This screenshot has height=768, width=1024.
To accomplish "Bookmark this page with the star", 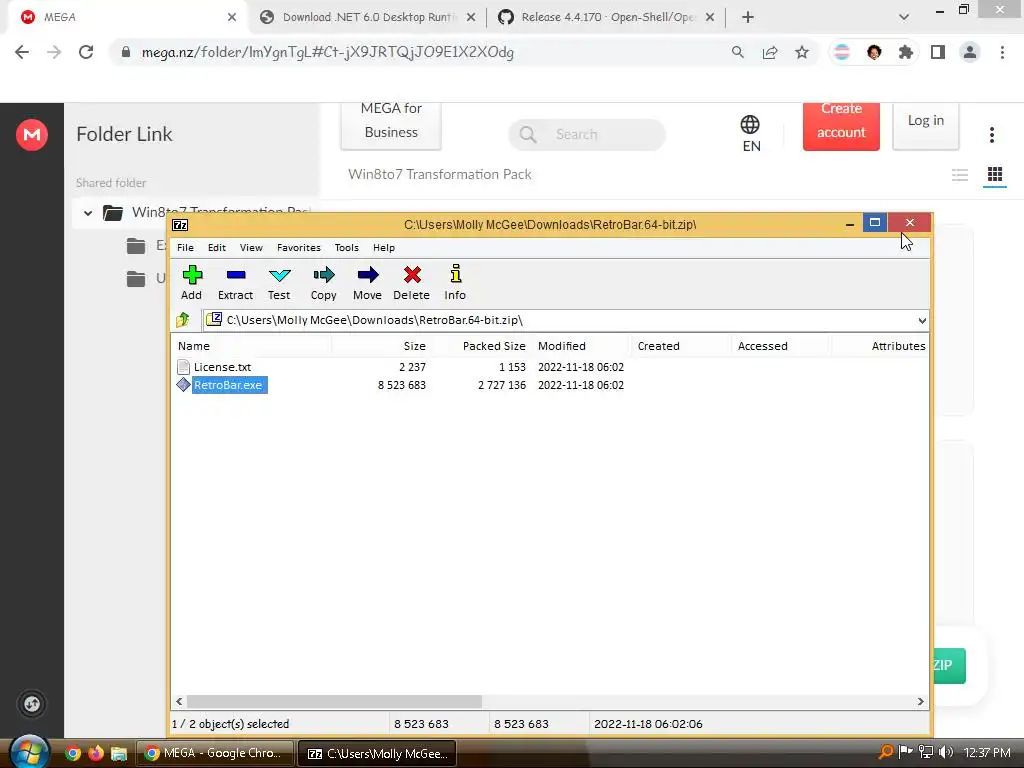I will [802, 52].
